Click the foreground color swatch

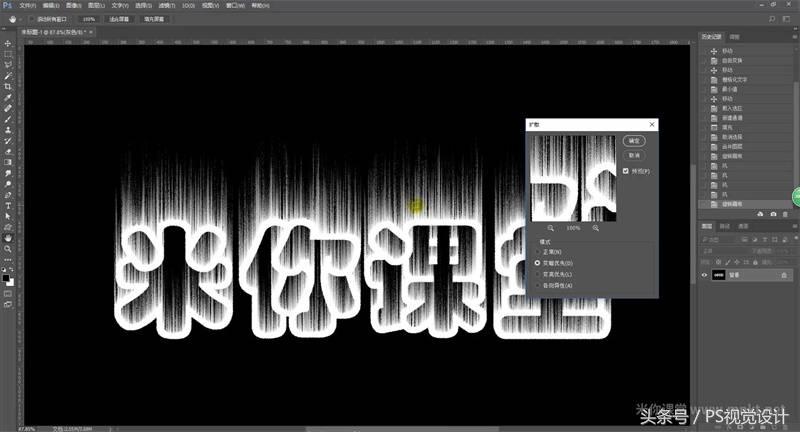point(6,277)
